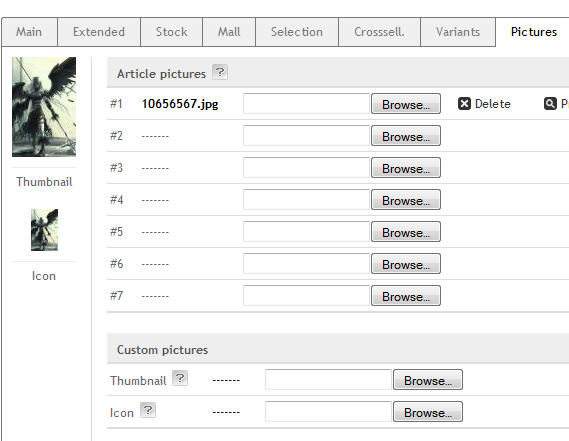The width and height of the screenshot is (569, 441).
Task: Click Browse for picture #5
Action: coord(406,232)
